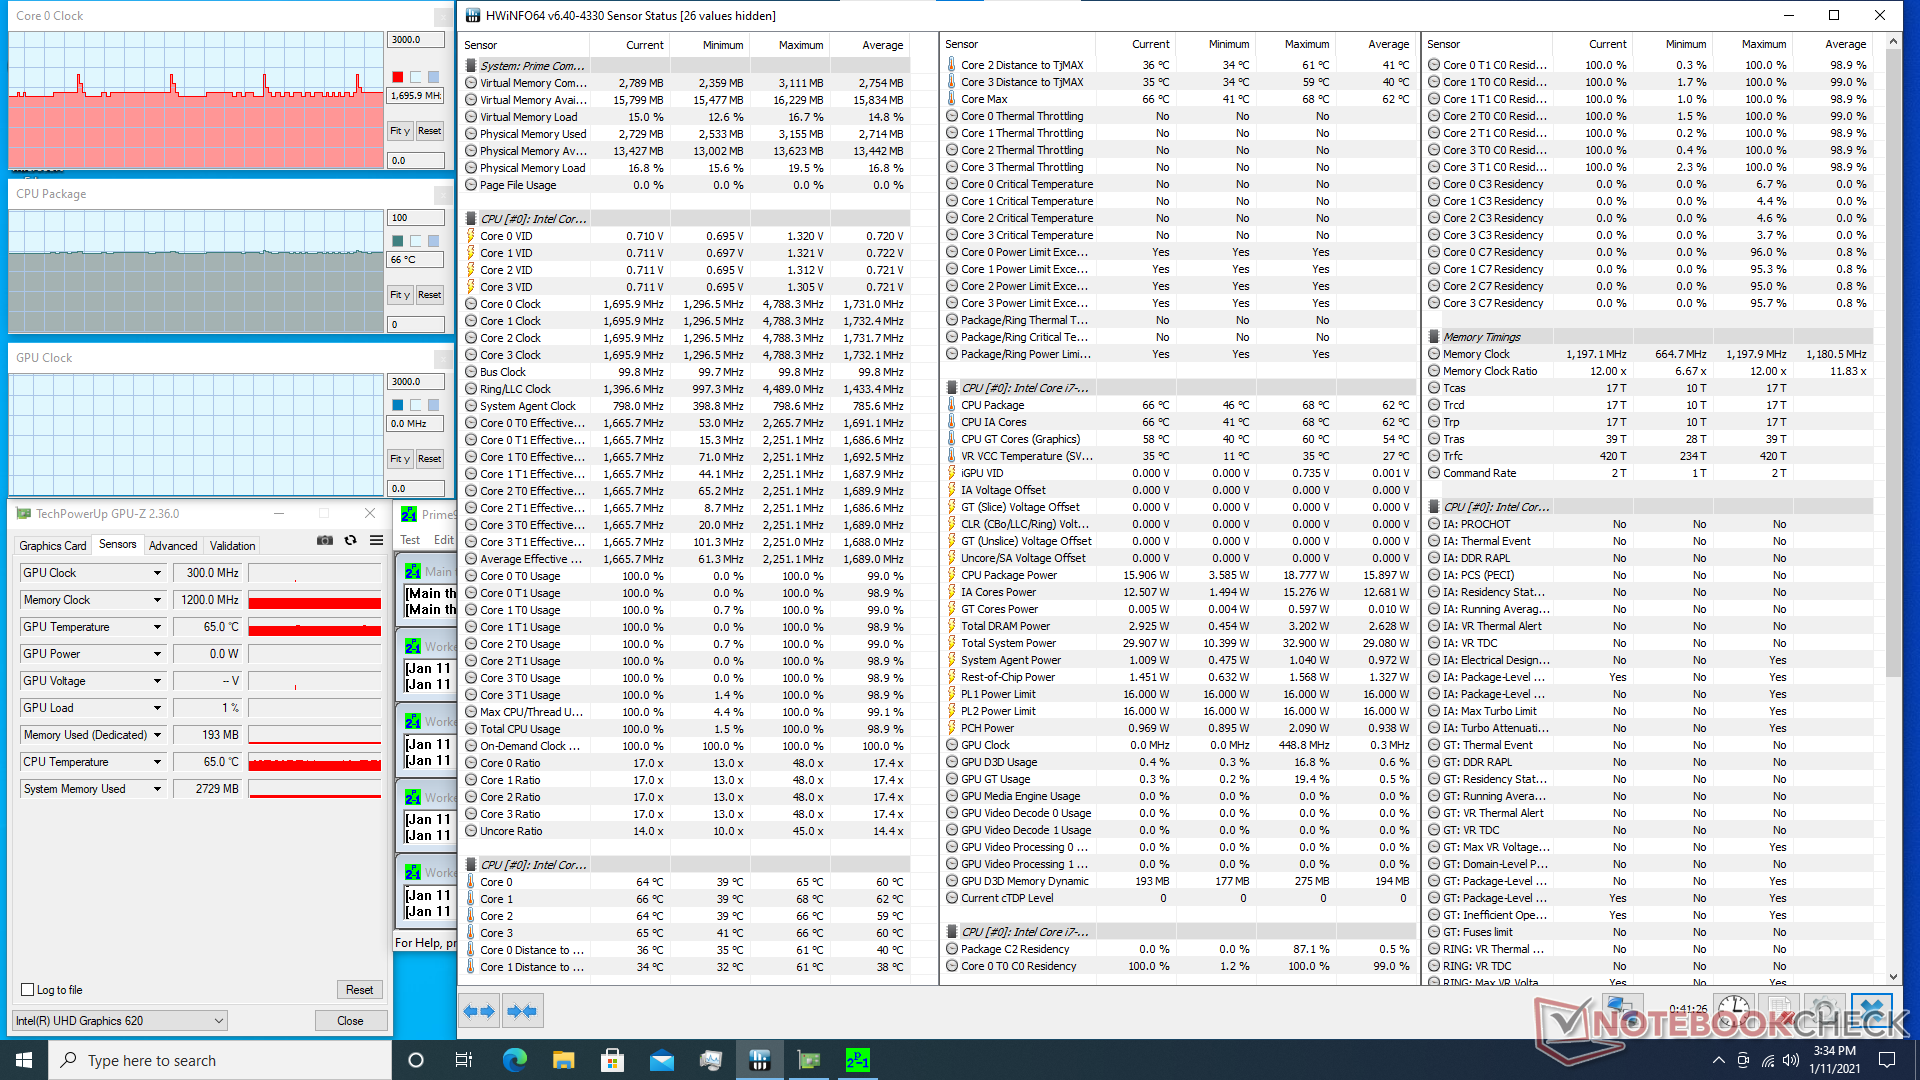Expand the Memory Clock sensor dropdown
Image resolution: width=1920 pixels, height=1080 pixels.
click(x=157, y=600)
